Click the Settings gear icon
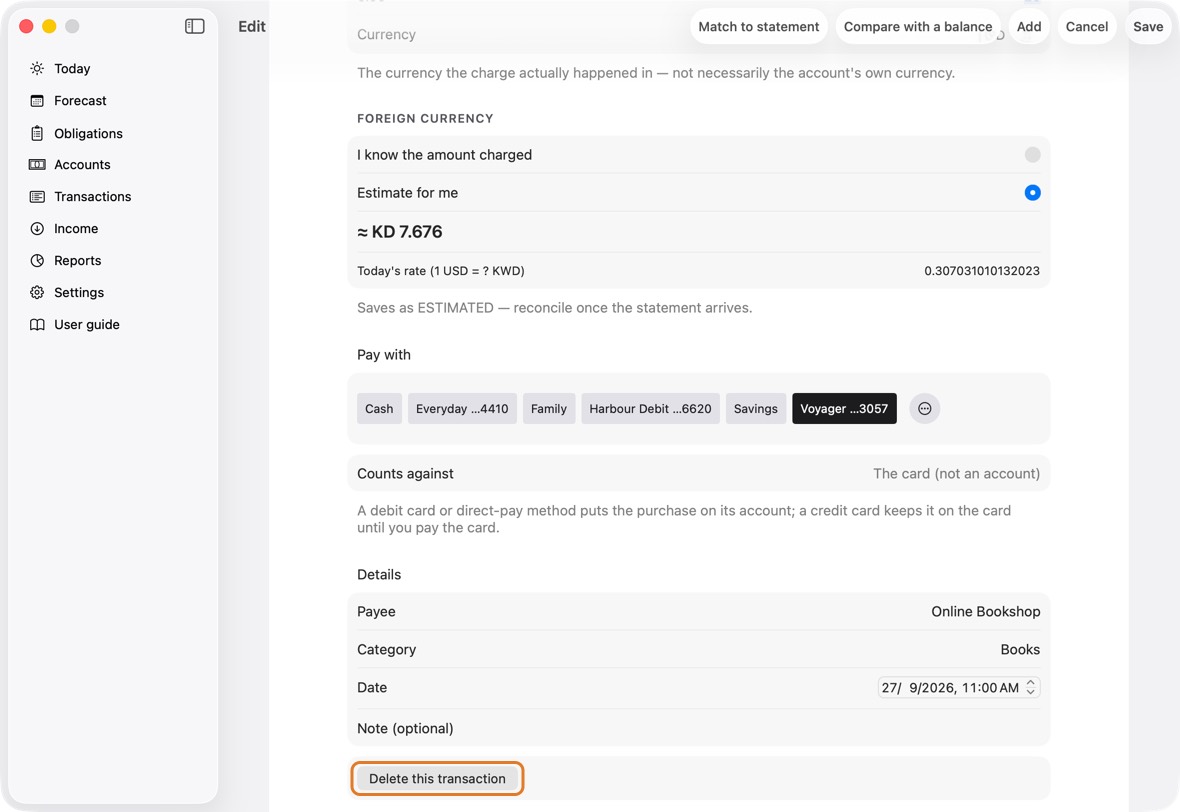The width and height of the screenshot is (1180, 812). (x=37, y=293)
